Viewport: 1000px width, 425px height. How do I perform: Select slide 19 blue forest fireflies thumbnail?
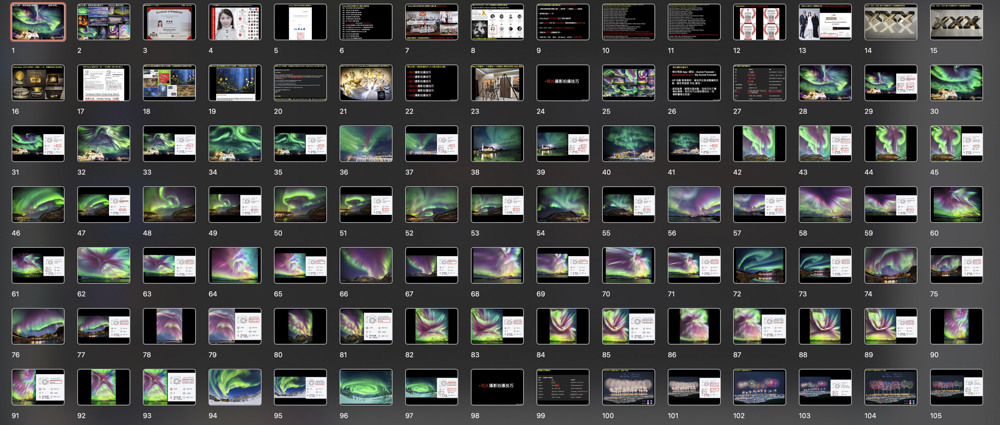(x=235, y=83)
